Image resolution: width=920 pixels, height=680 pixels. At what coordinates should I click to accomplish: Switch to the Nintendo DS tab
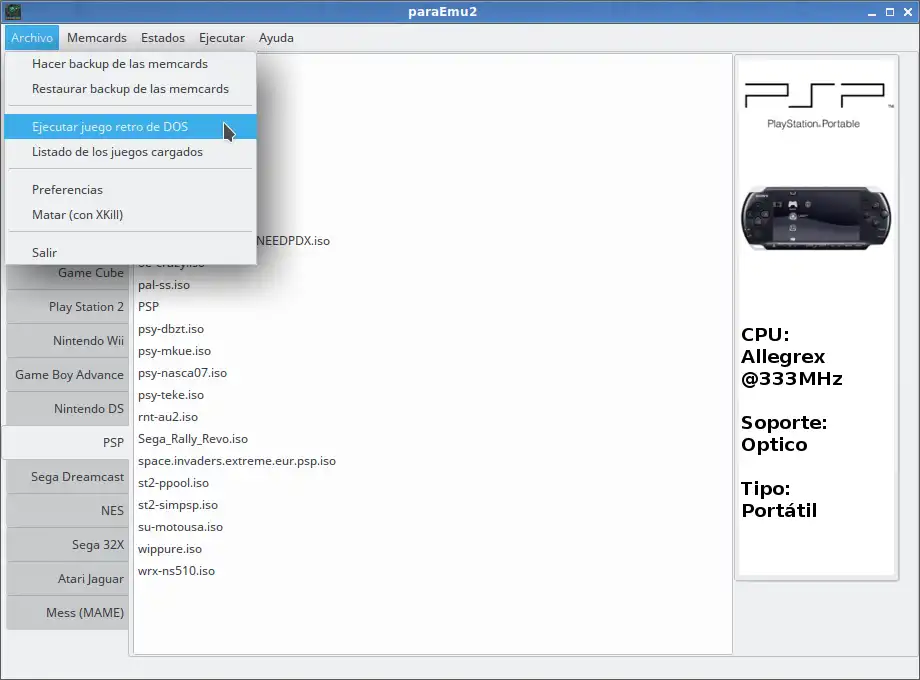point(68,409)
